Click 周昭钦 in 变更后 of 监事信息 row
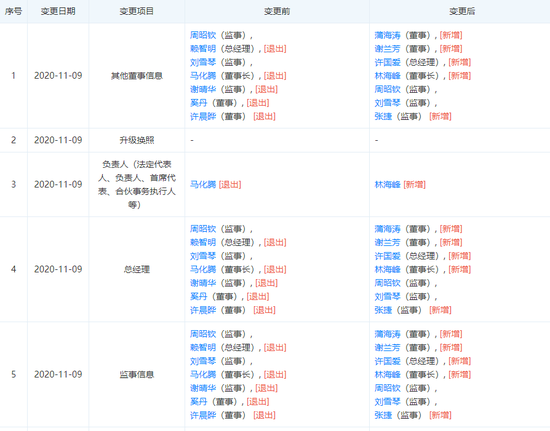Viewport: 550px width, 431px height. [x=387, y=388]
